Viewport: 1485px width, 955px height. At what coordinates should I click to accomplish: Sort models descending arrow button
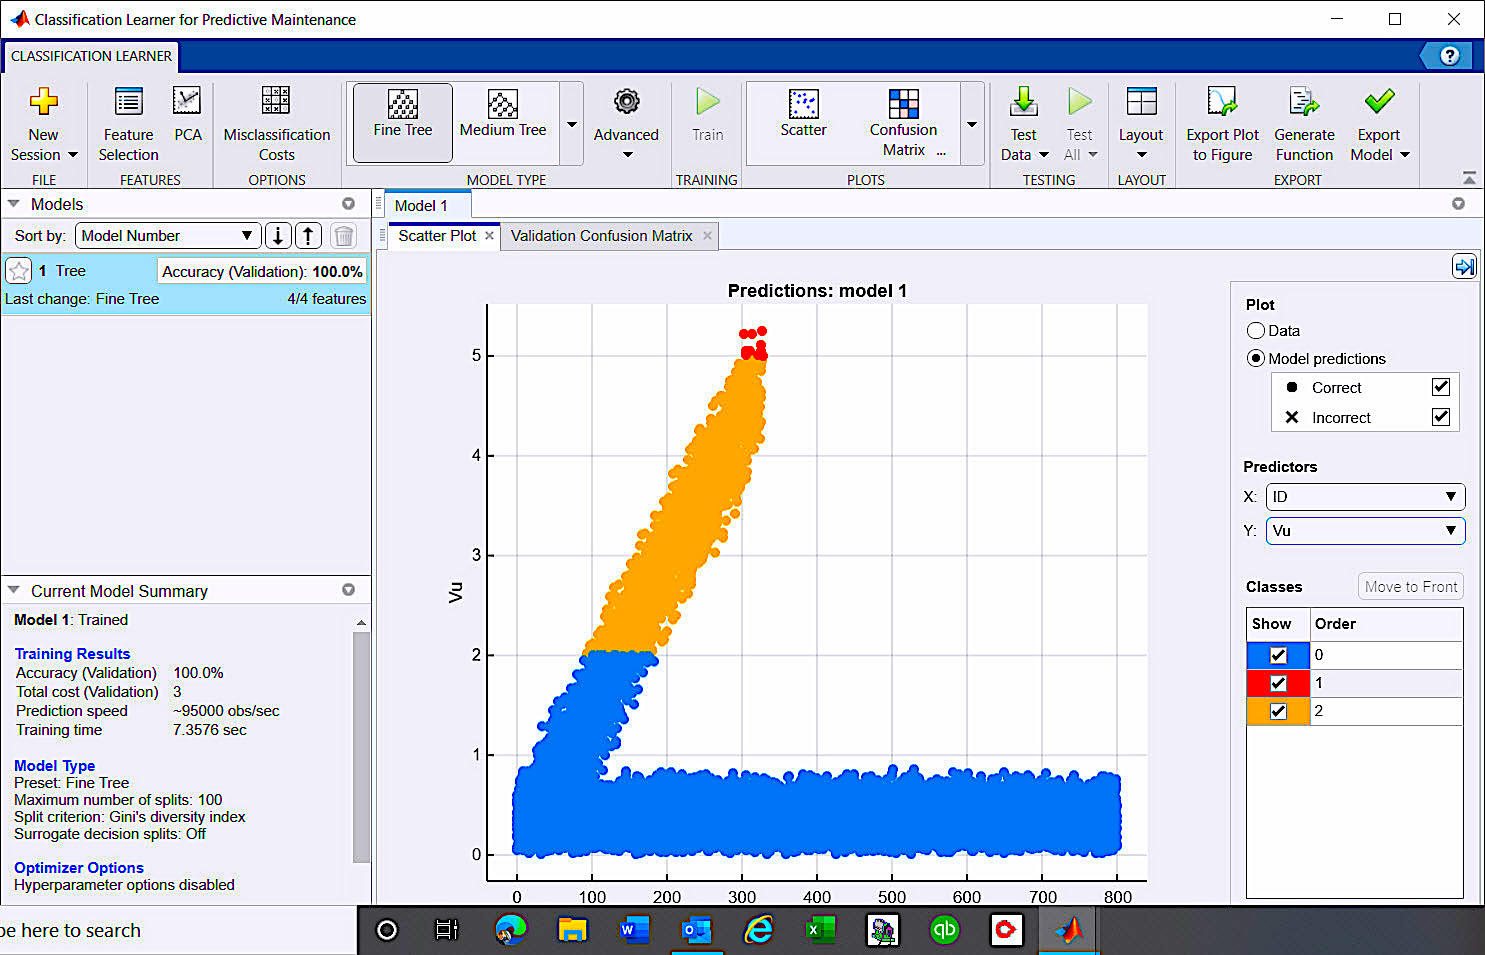click(x=278, y=236)
